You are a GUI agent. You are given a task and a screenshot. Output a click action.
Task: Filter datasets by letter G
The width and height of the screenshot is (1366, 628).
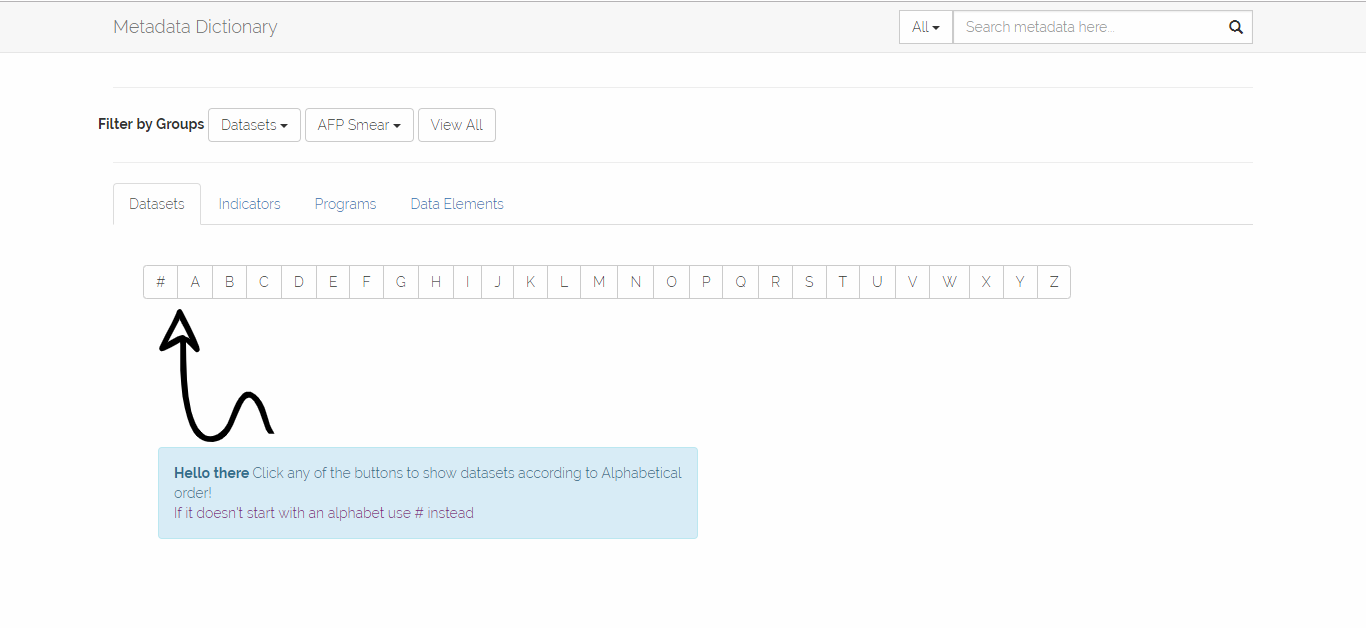click(401, 282)
